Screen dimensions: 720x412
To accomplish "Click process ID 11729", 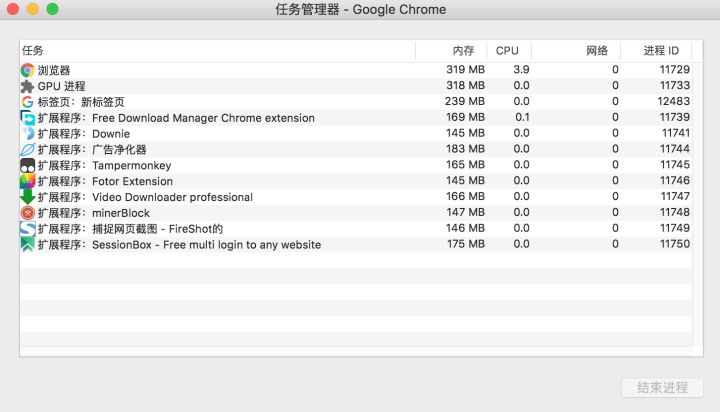I will click(675, 69).
